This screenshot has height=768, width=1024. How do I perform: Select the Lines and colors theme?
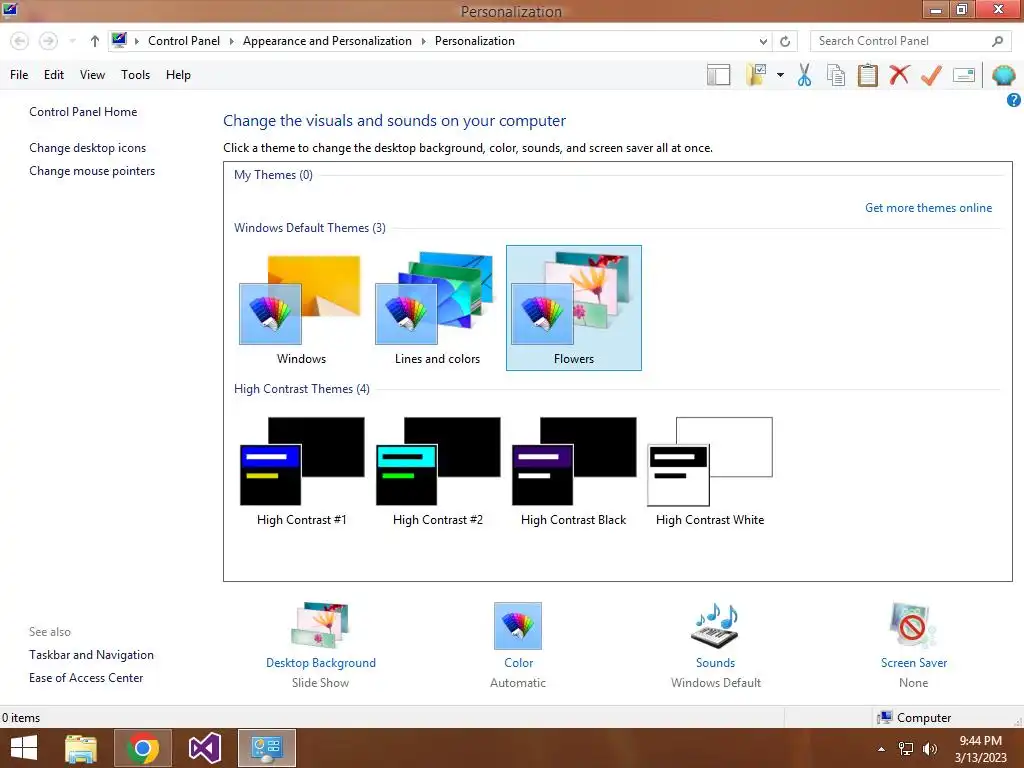pyautogui.click(x=438, y=308)
